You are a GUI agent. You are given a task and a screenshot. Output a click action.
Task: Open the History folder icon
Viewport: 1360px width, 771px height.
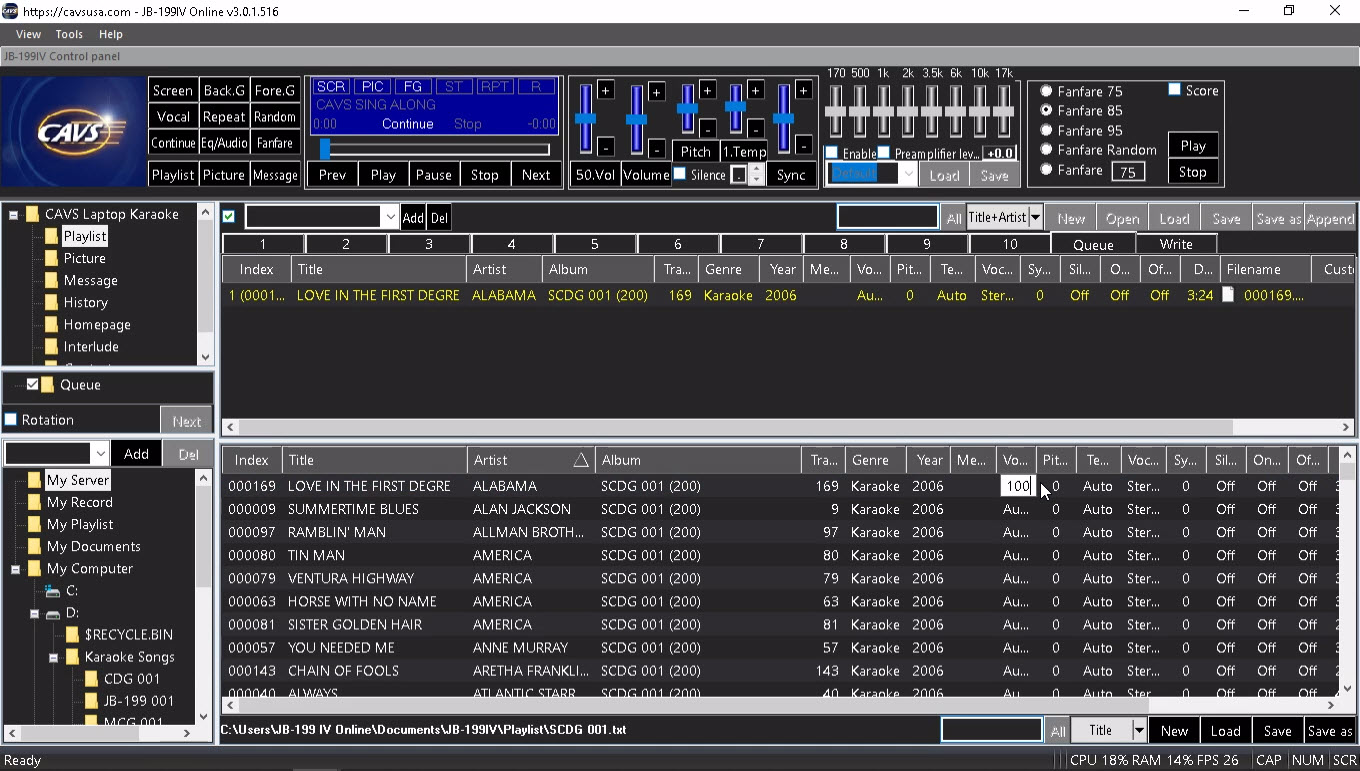52,302
